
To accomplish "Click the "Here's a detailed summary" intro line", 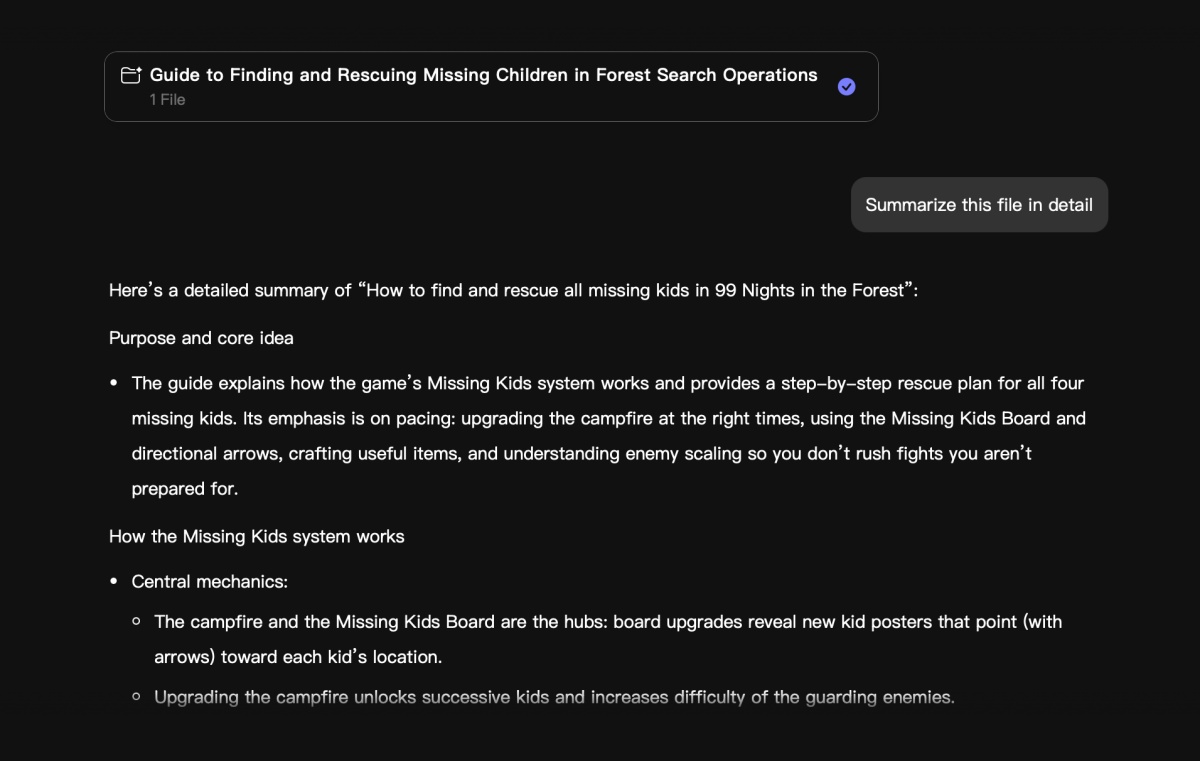I will coord(513,291).
